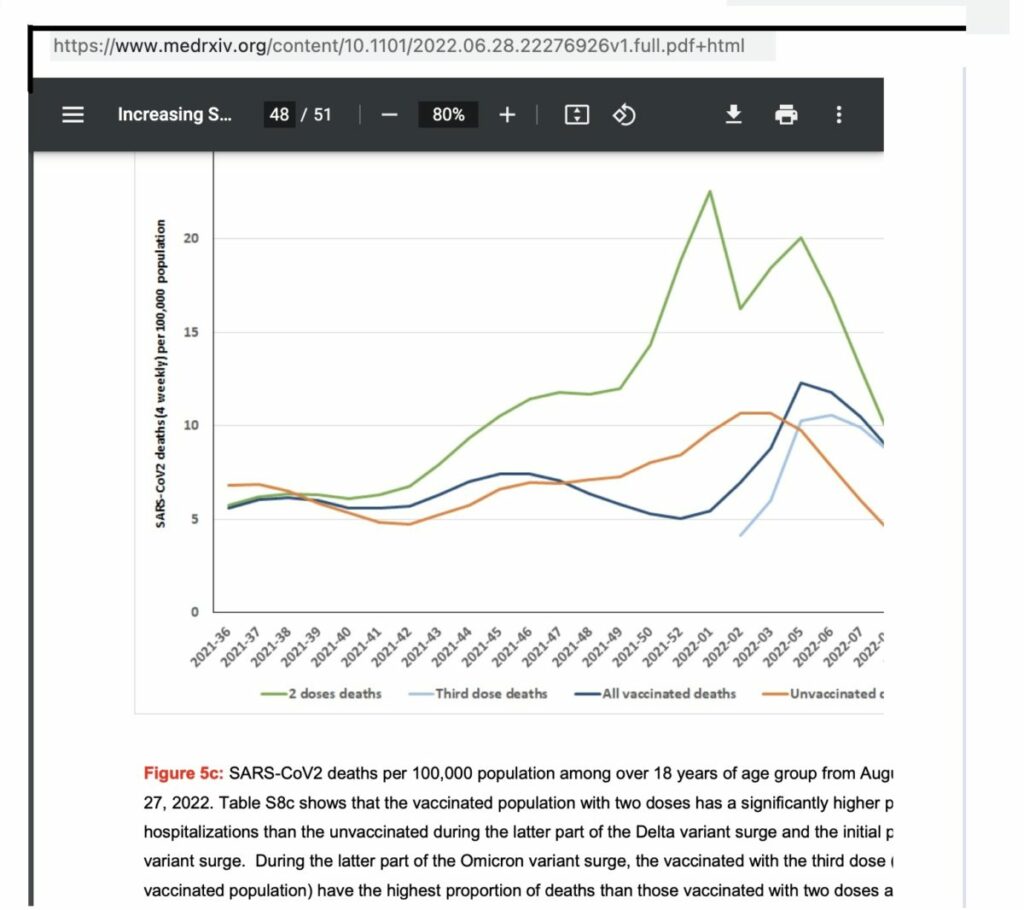Edit the 80% zoom level field
This screenshot has height=910, width=1024.
pos(448,115)
